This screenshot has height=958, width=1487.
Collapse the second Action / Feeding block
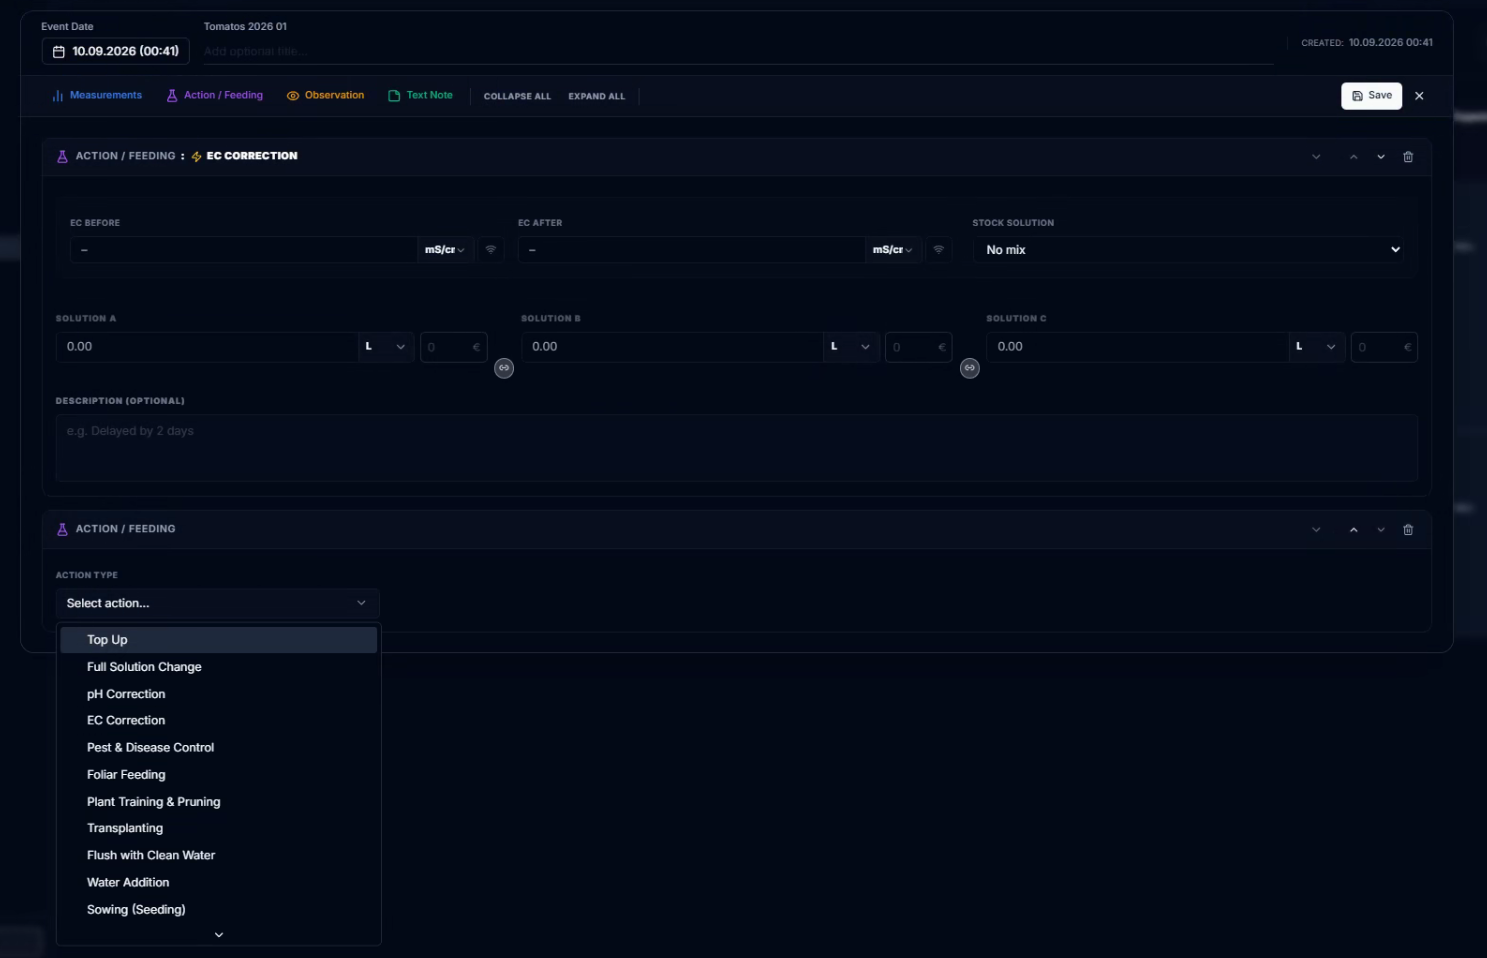point(1316,530)
